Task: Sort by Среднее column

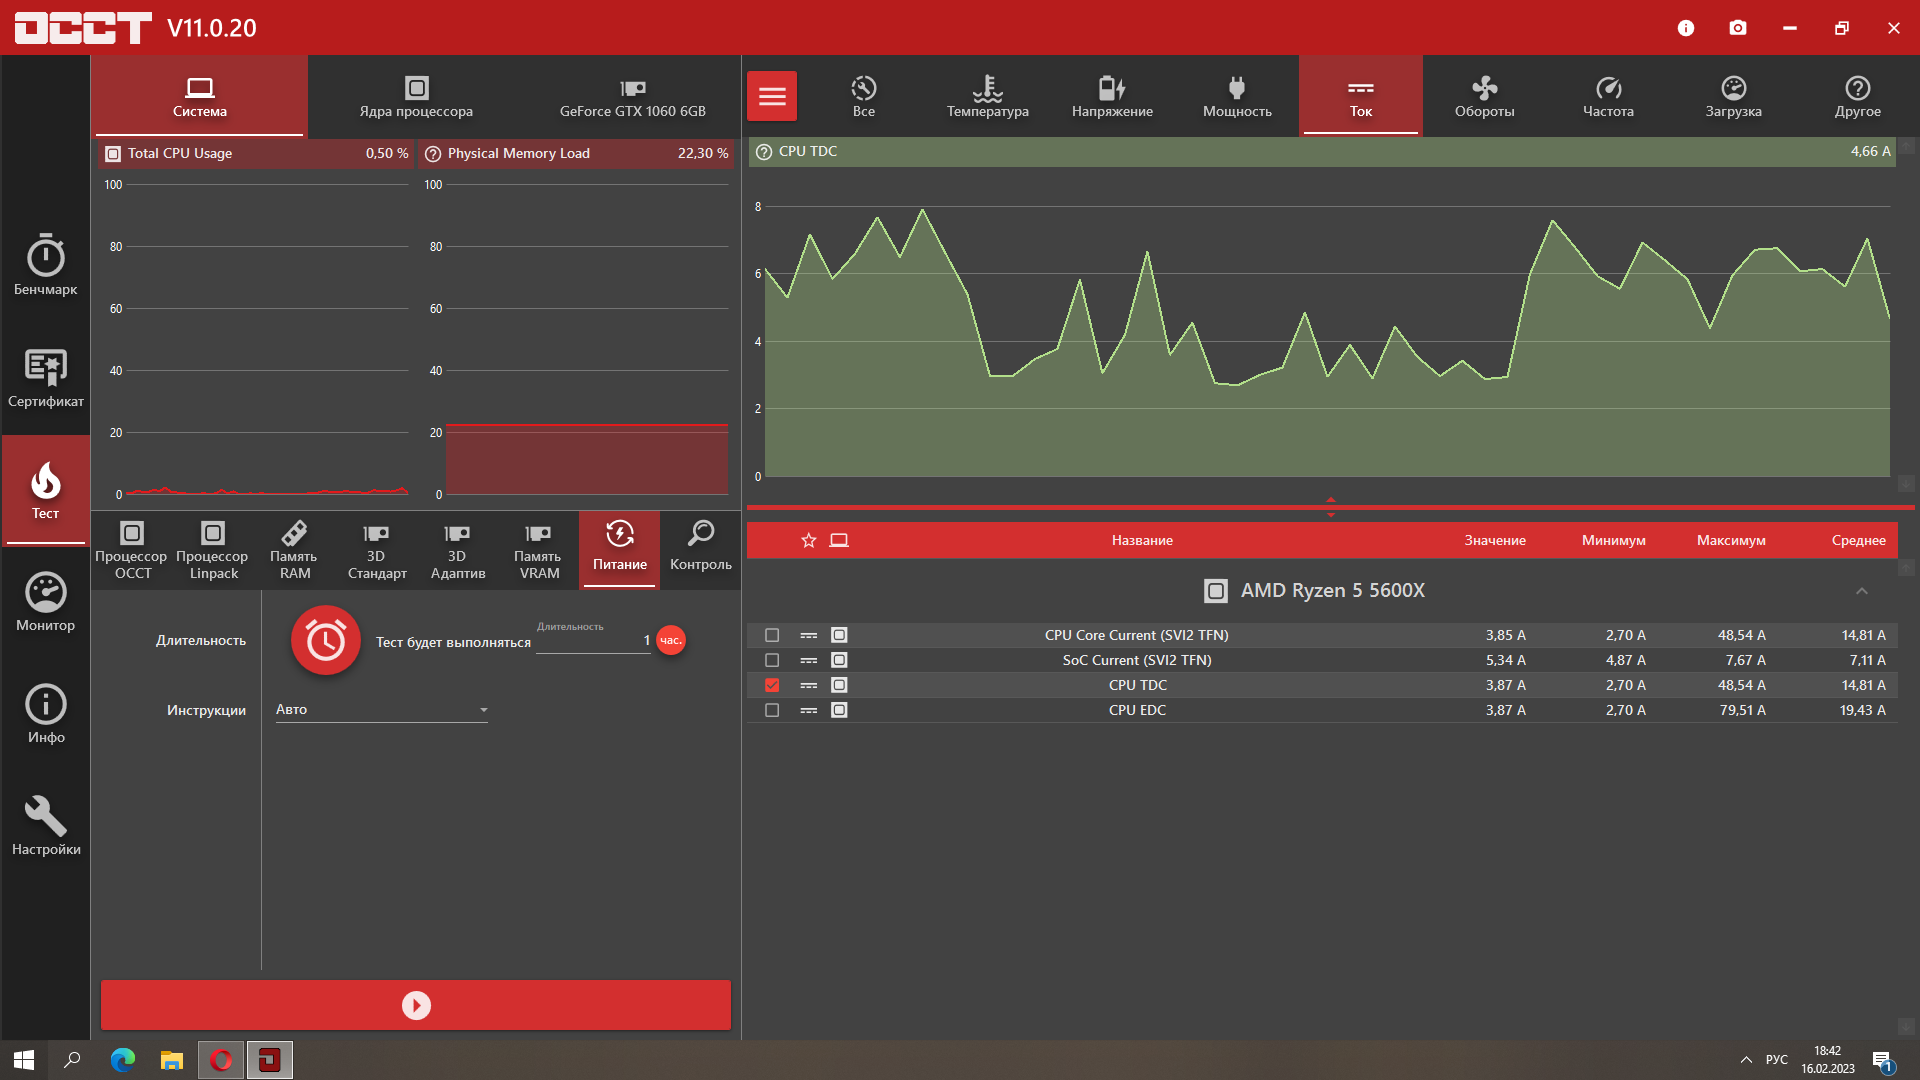Action: [1858, 540]
